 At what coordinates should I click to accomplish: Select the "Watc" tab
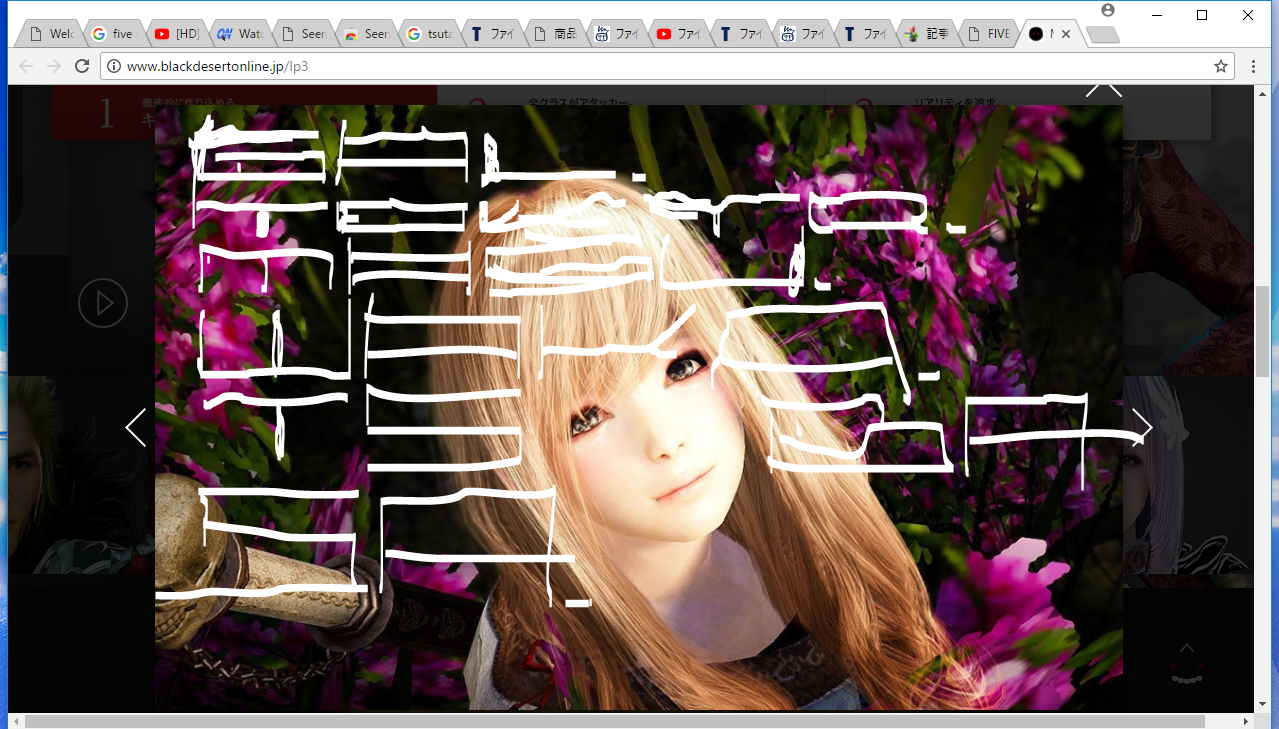pos(237,34)
